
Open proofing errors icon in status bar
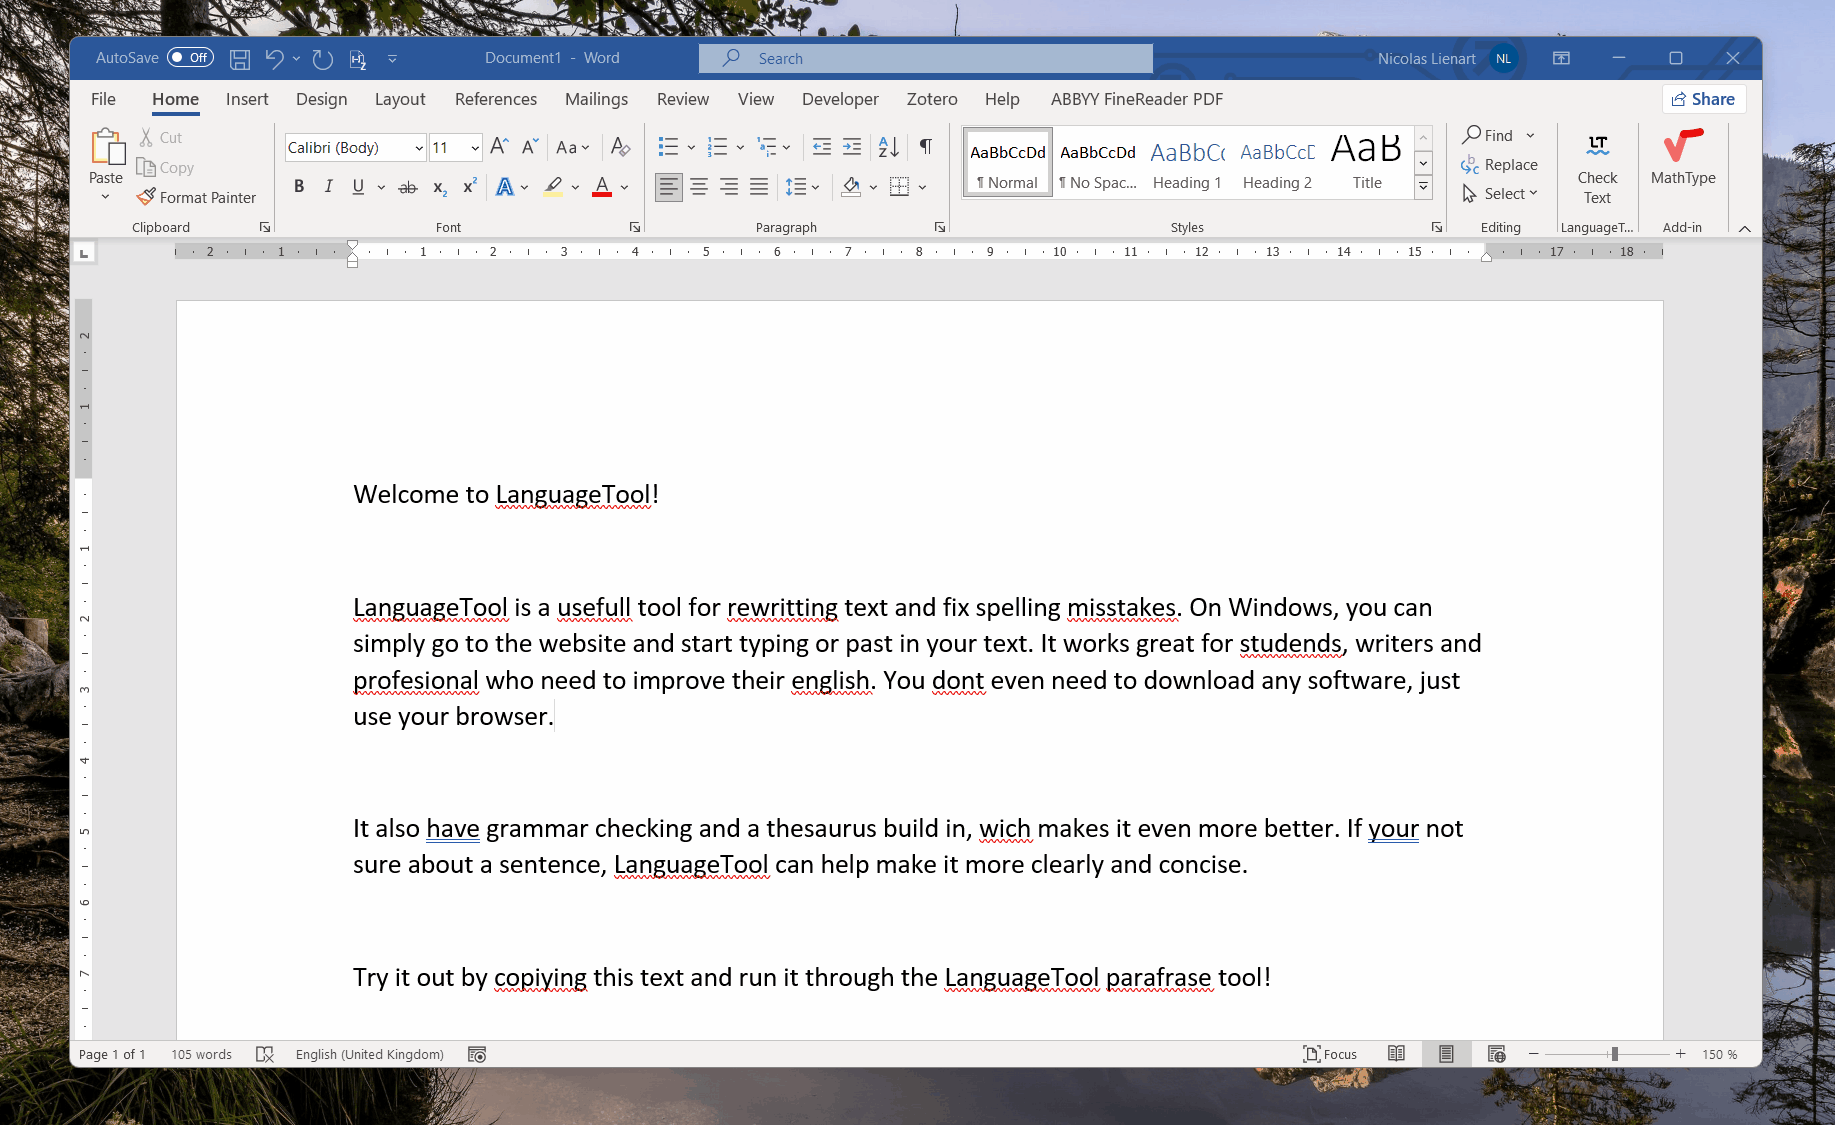pos(265,1054)
